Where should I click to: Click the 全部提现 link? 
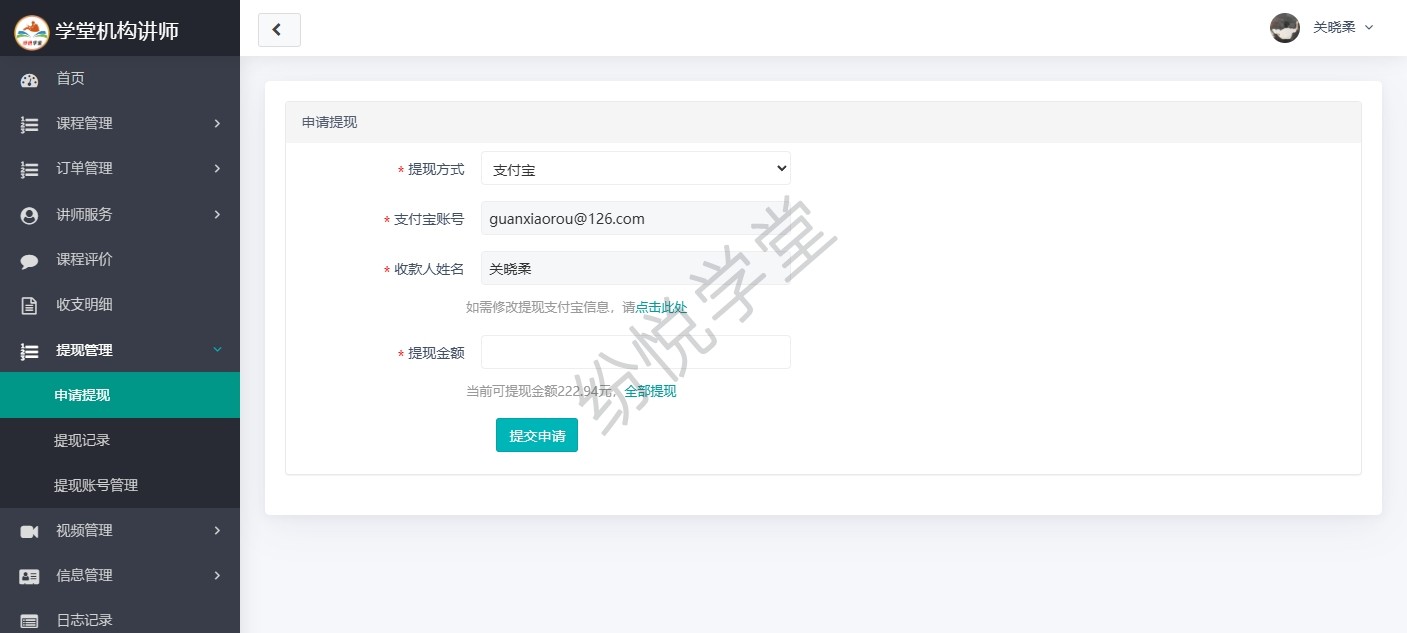click(x=651, y=391)
